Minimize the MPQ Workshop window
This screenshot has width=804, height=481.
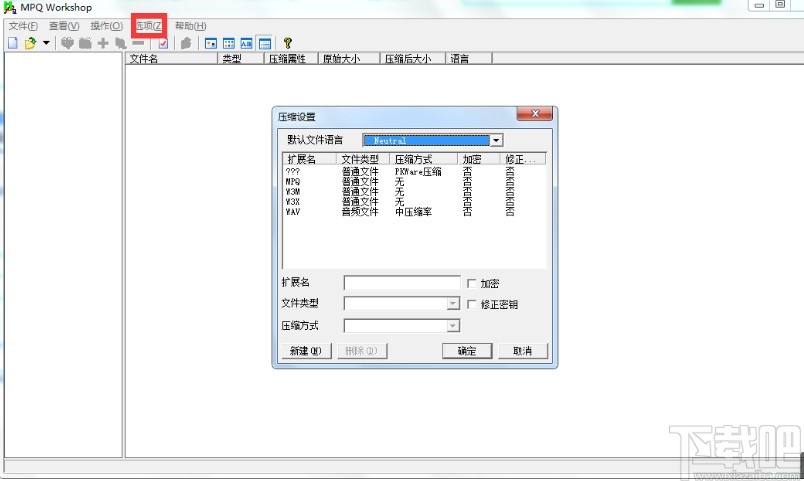tap(759, 5)
